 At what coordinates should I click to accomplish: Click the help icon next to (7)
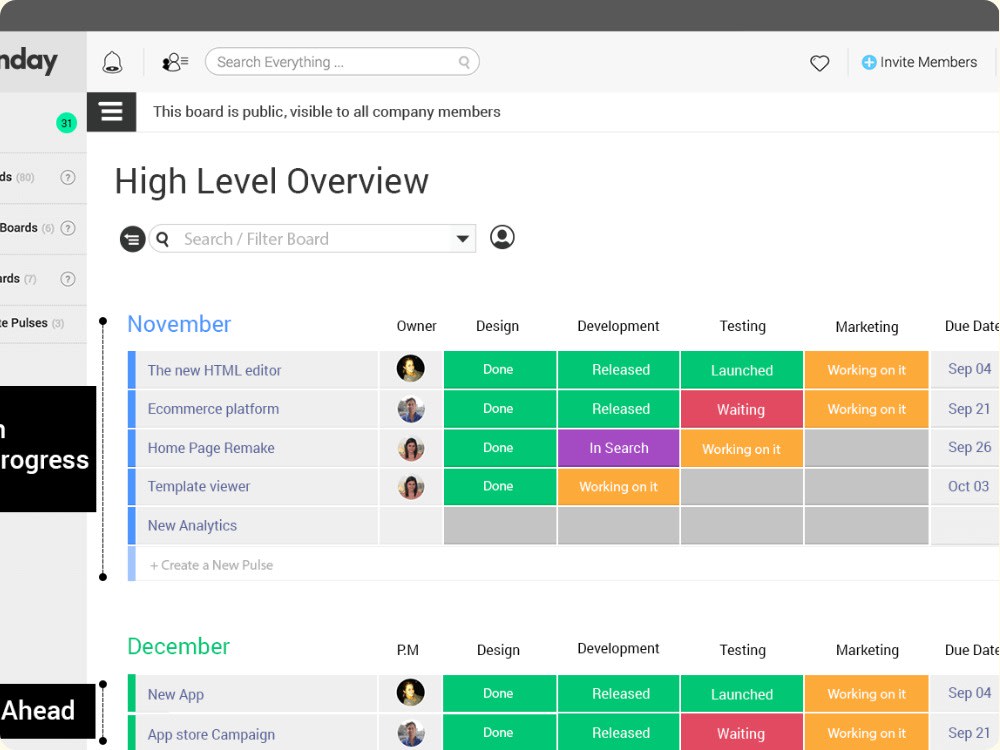click(68, 279)
